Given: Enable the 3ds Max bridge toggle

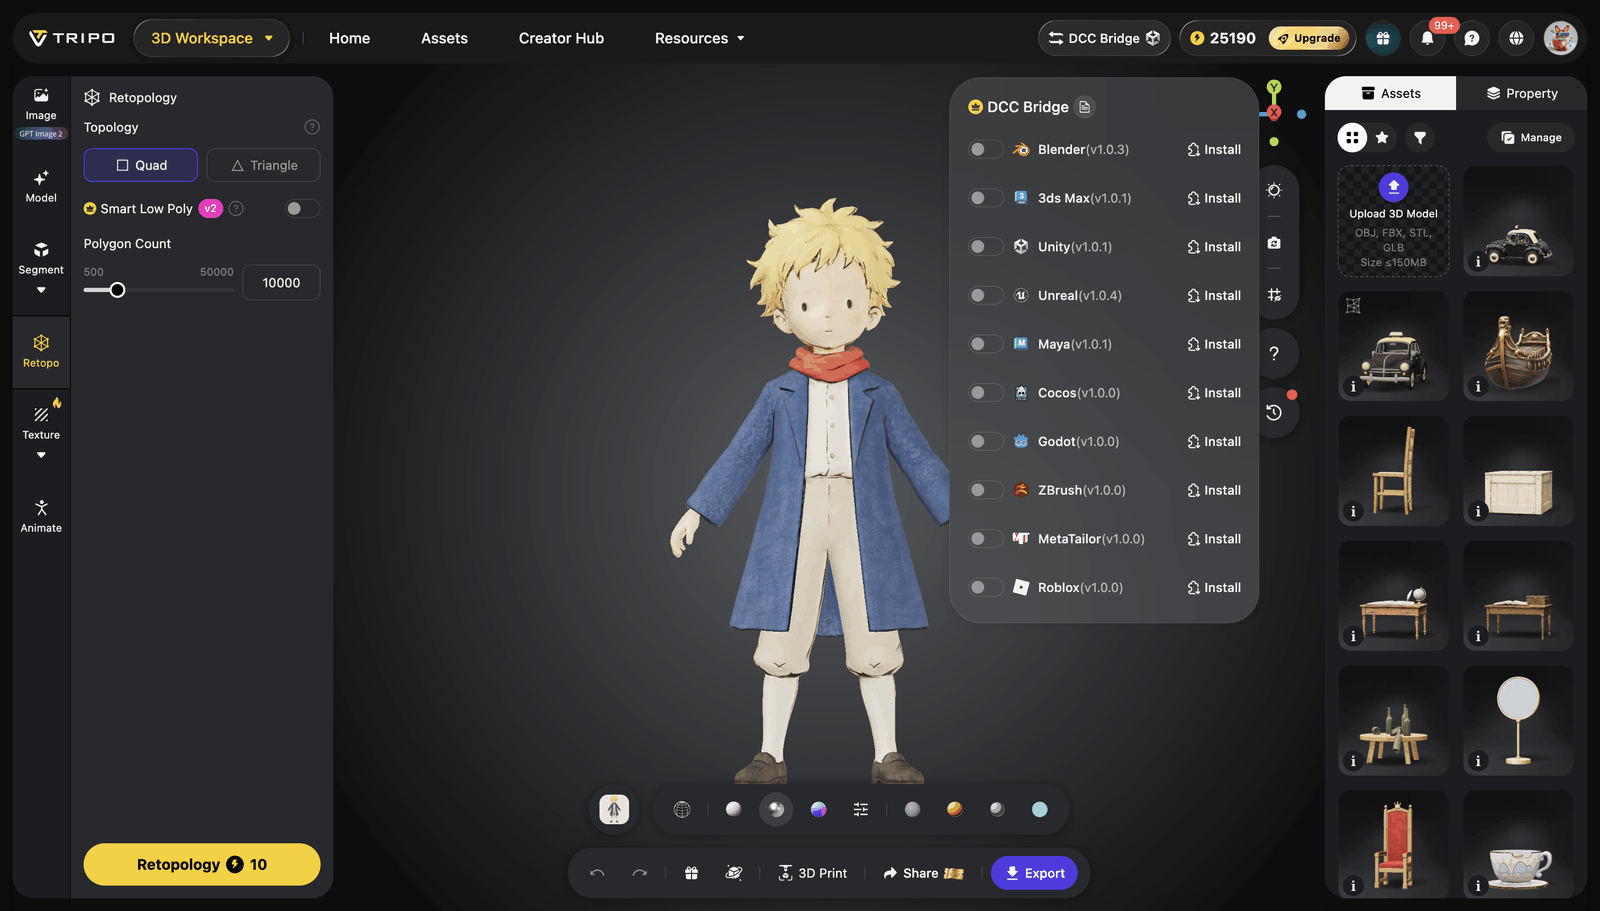Looking at the screenshot, I should (x=986, y=198).
